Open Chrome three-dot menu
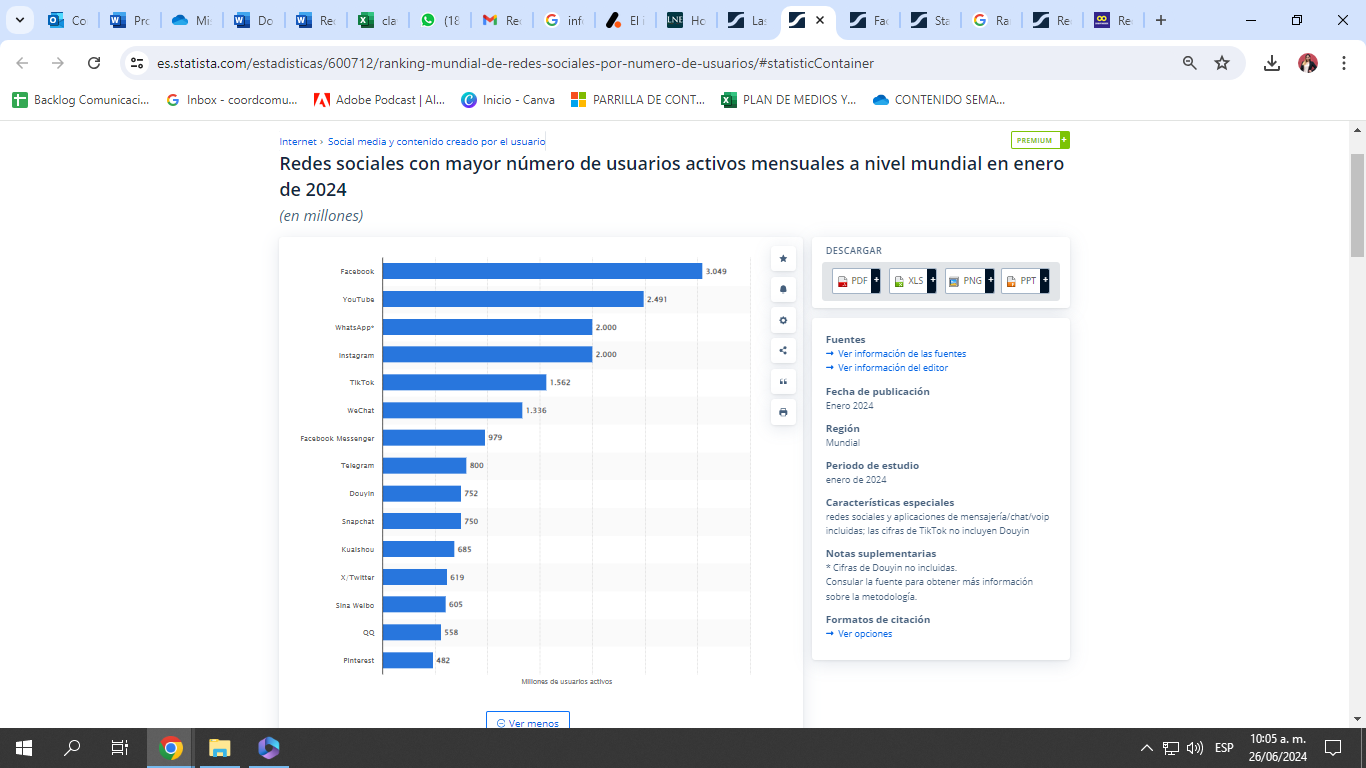 coord(1344,63)
